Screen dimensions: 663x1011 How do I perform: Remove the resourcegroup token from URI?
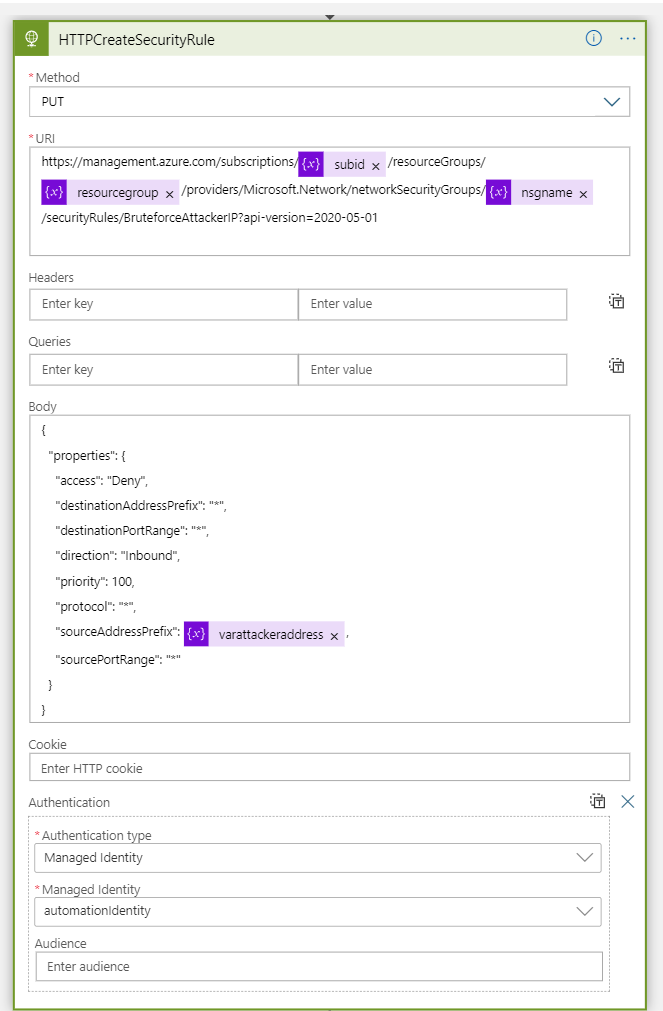170,194
